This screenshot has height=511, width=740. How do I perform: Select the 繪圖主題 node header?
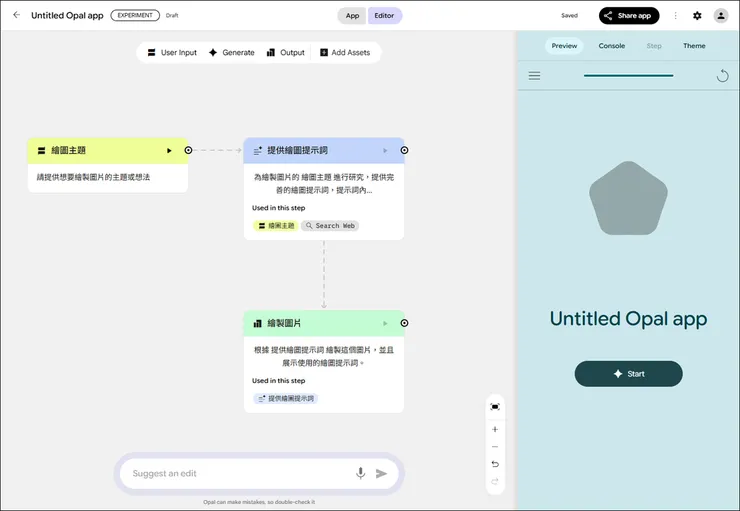[108, 151]
